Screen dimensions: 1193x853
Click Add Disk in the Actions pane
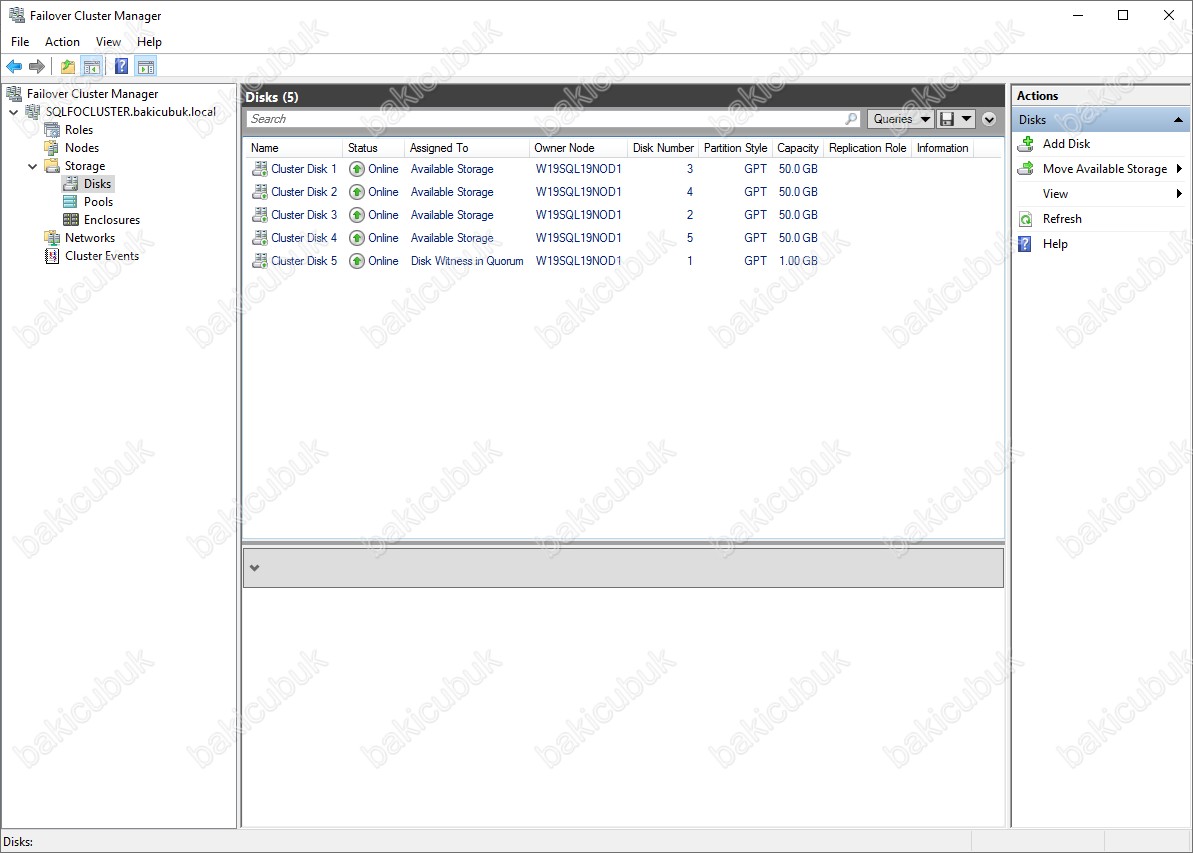tap(1066, 144)
